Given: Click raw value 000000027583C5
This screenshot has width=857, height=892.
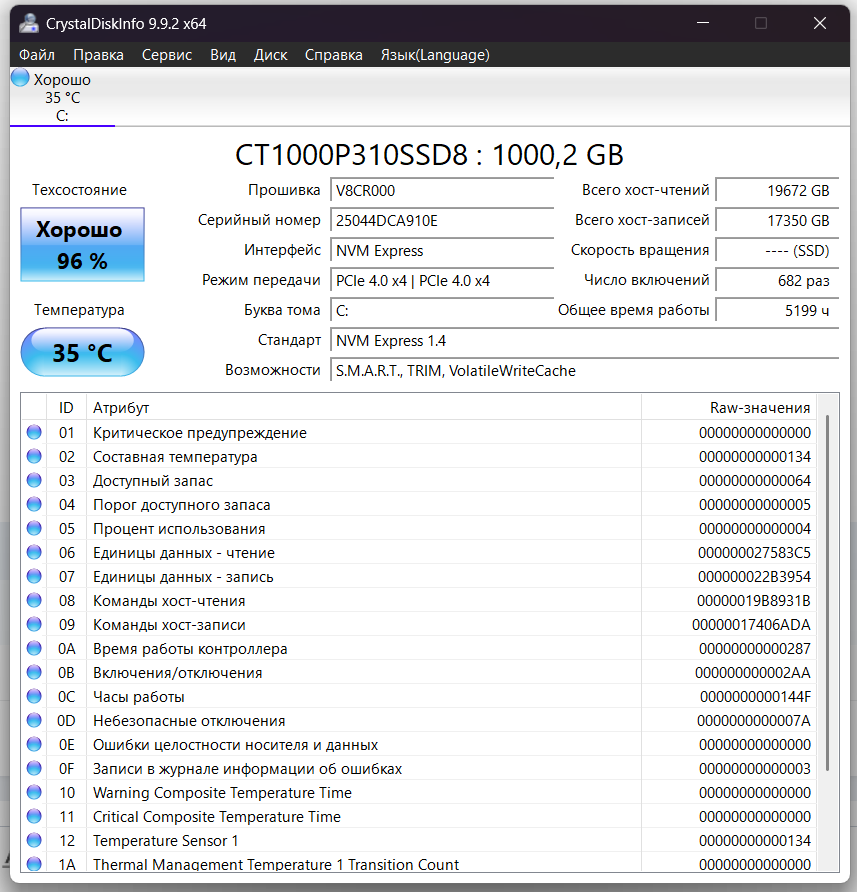Looking at the screenshot, I should pyautogui.click(x=754, y=553).
